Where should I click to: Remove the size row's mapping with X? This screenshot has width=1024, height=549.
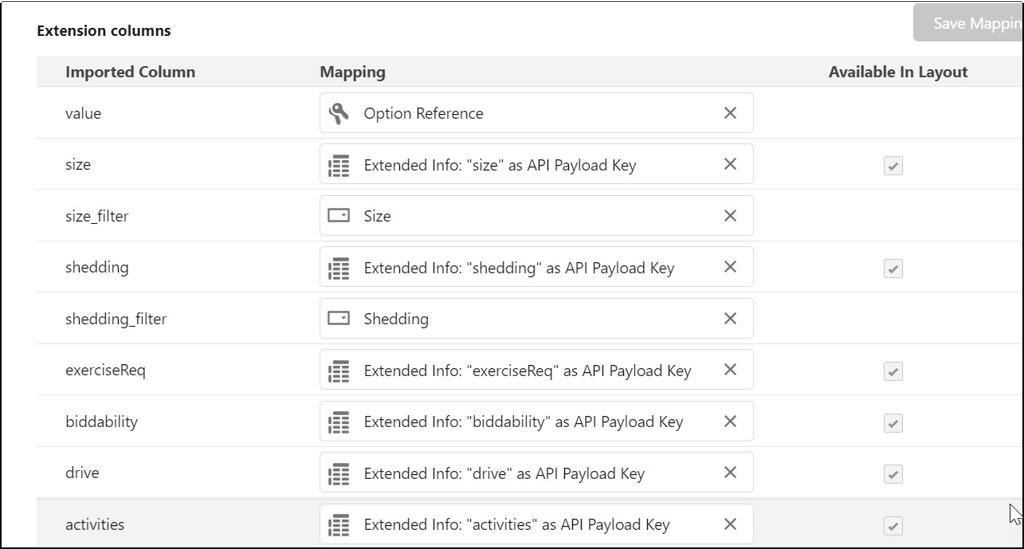pyautogui.click(x=730, y=164)
